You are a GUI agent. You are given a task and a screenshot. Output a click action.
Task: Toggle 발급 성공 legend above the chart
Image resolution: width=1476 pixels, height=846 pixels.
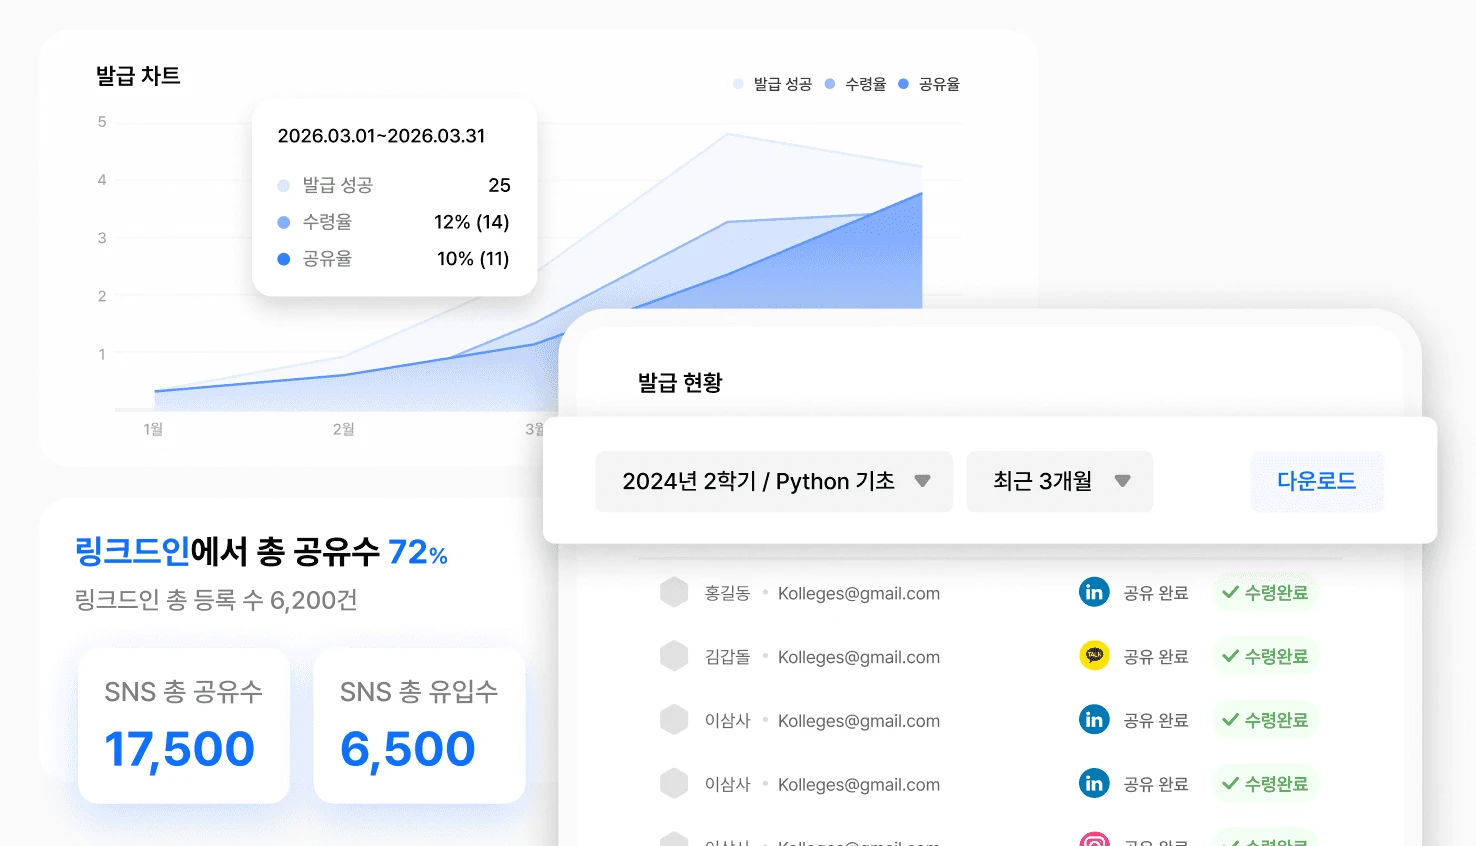(772, 84)
